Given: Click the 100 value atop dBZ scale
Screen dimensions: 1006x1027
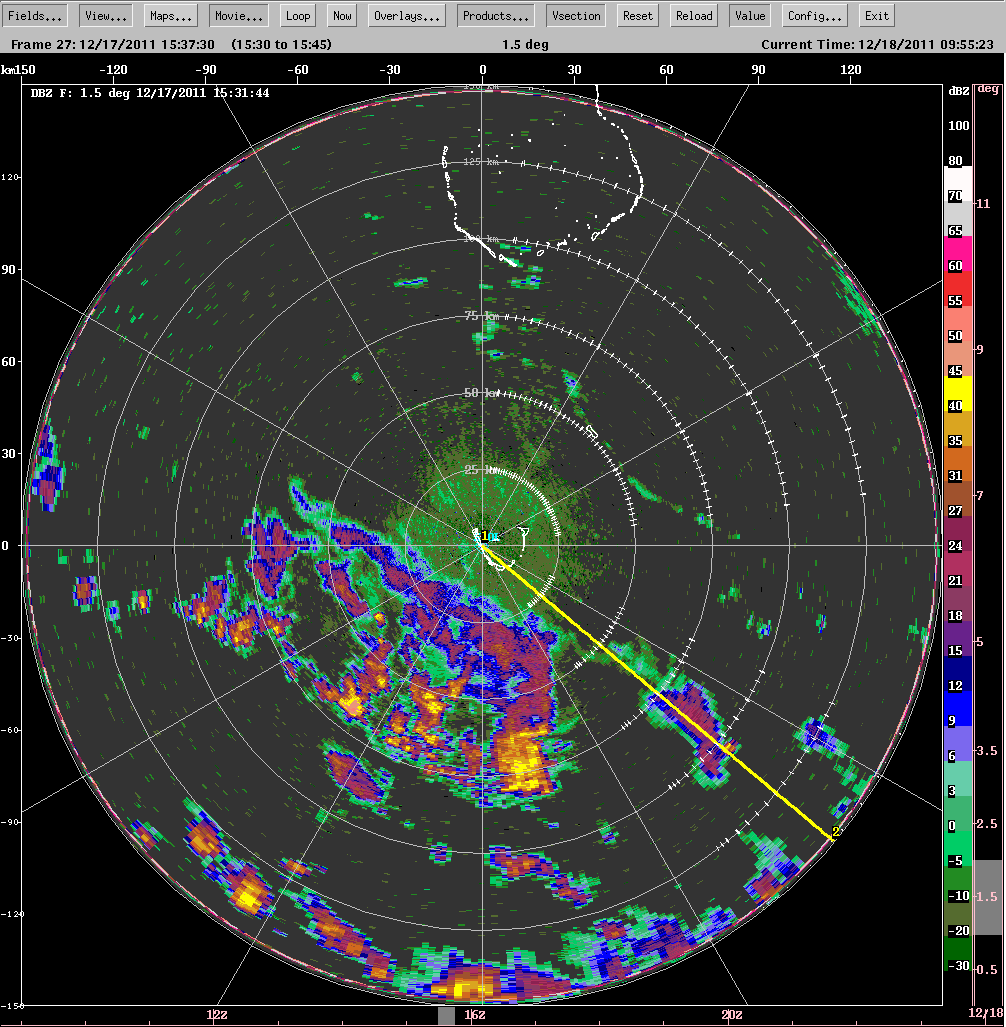Looking at the screenshot, I should tap(959, 126).
